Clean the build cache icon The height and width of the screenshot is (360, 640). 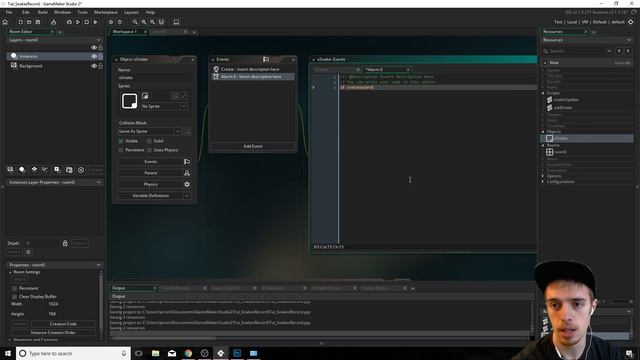(96, 22)
